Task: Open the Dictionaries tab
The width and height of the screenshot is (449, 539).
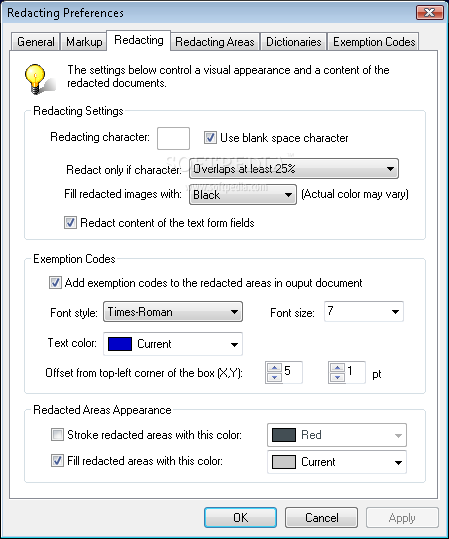Action: (x=294, y=42)
